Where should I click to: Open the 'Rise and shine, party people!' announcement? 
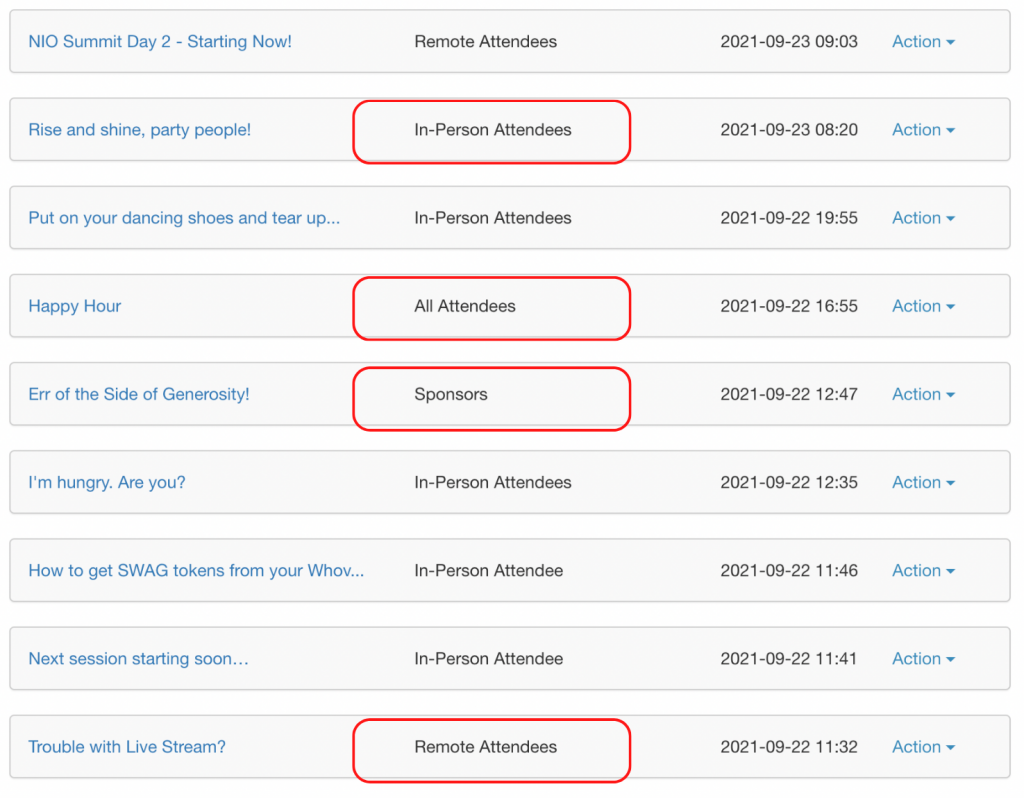pos(139,130)
